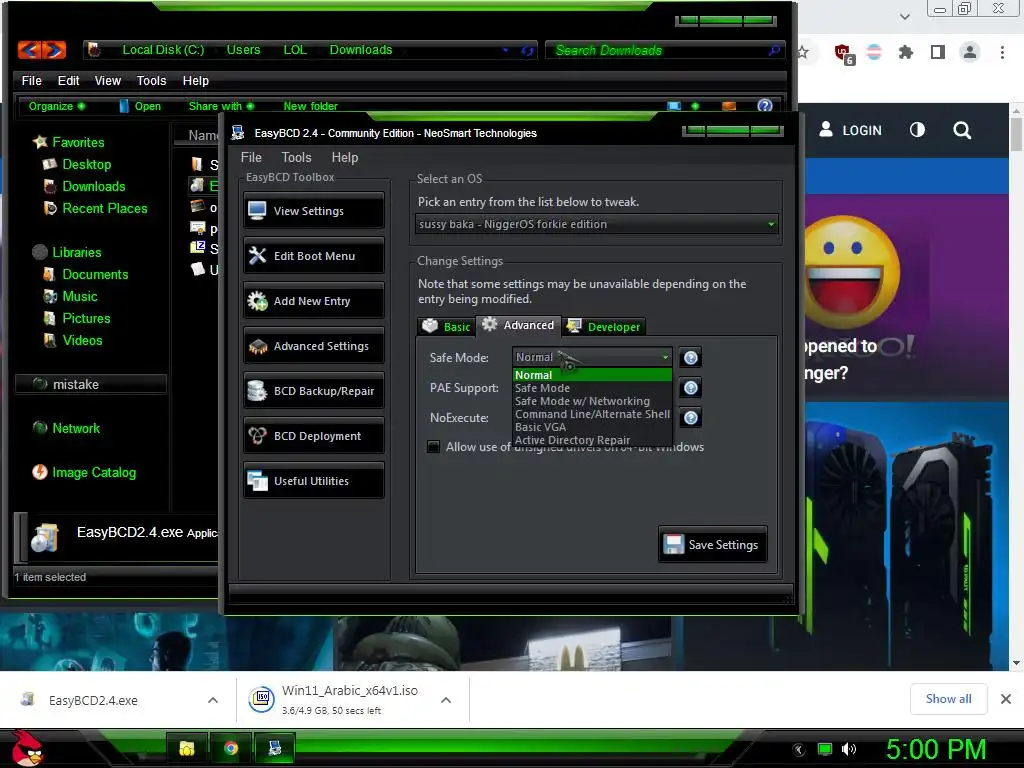Open Share with dropdown in Explorer

[221, 106]
